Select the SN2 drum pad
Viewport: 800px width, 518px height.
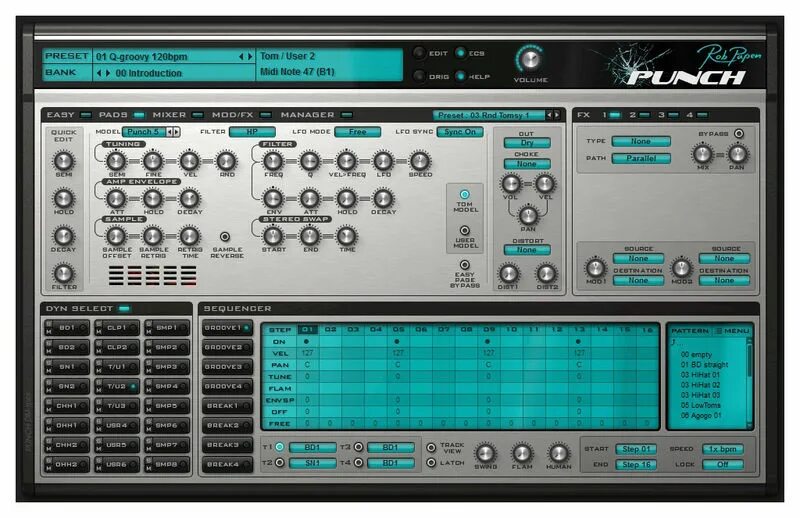pyautogui.click(x=67, y=386)
